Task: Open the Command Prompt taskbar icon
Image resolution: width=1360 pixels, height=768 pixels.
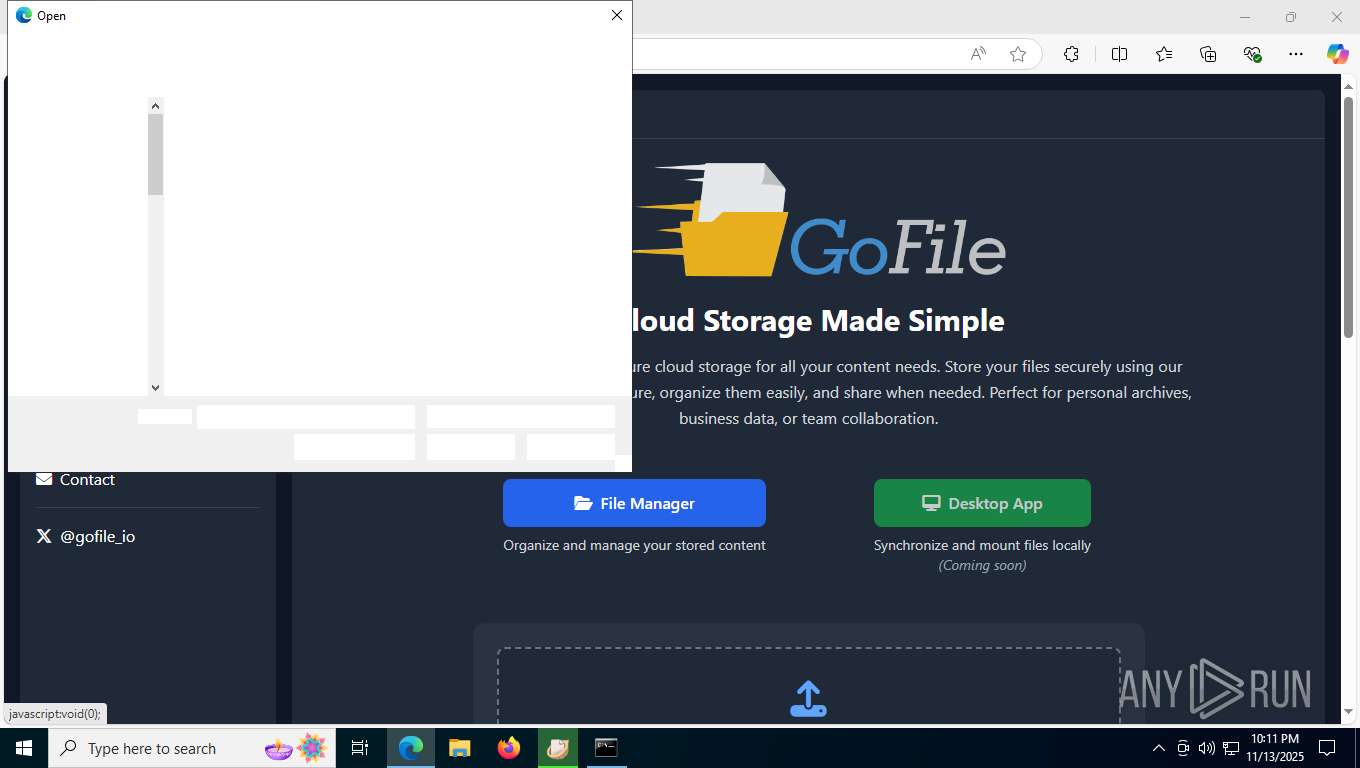Action: click(606, 748)
